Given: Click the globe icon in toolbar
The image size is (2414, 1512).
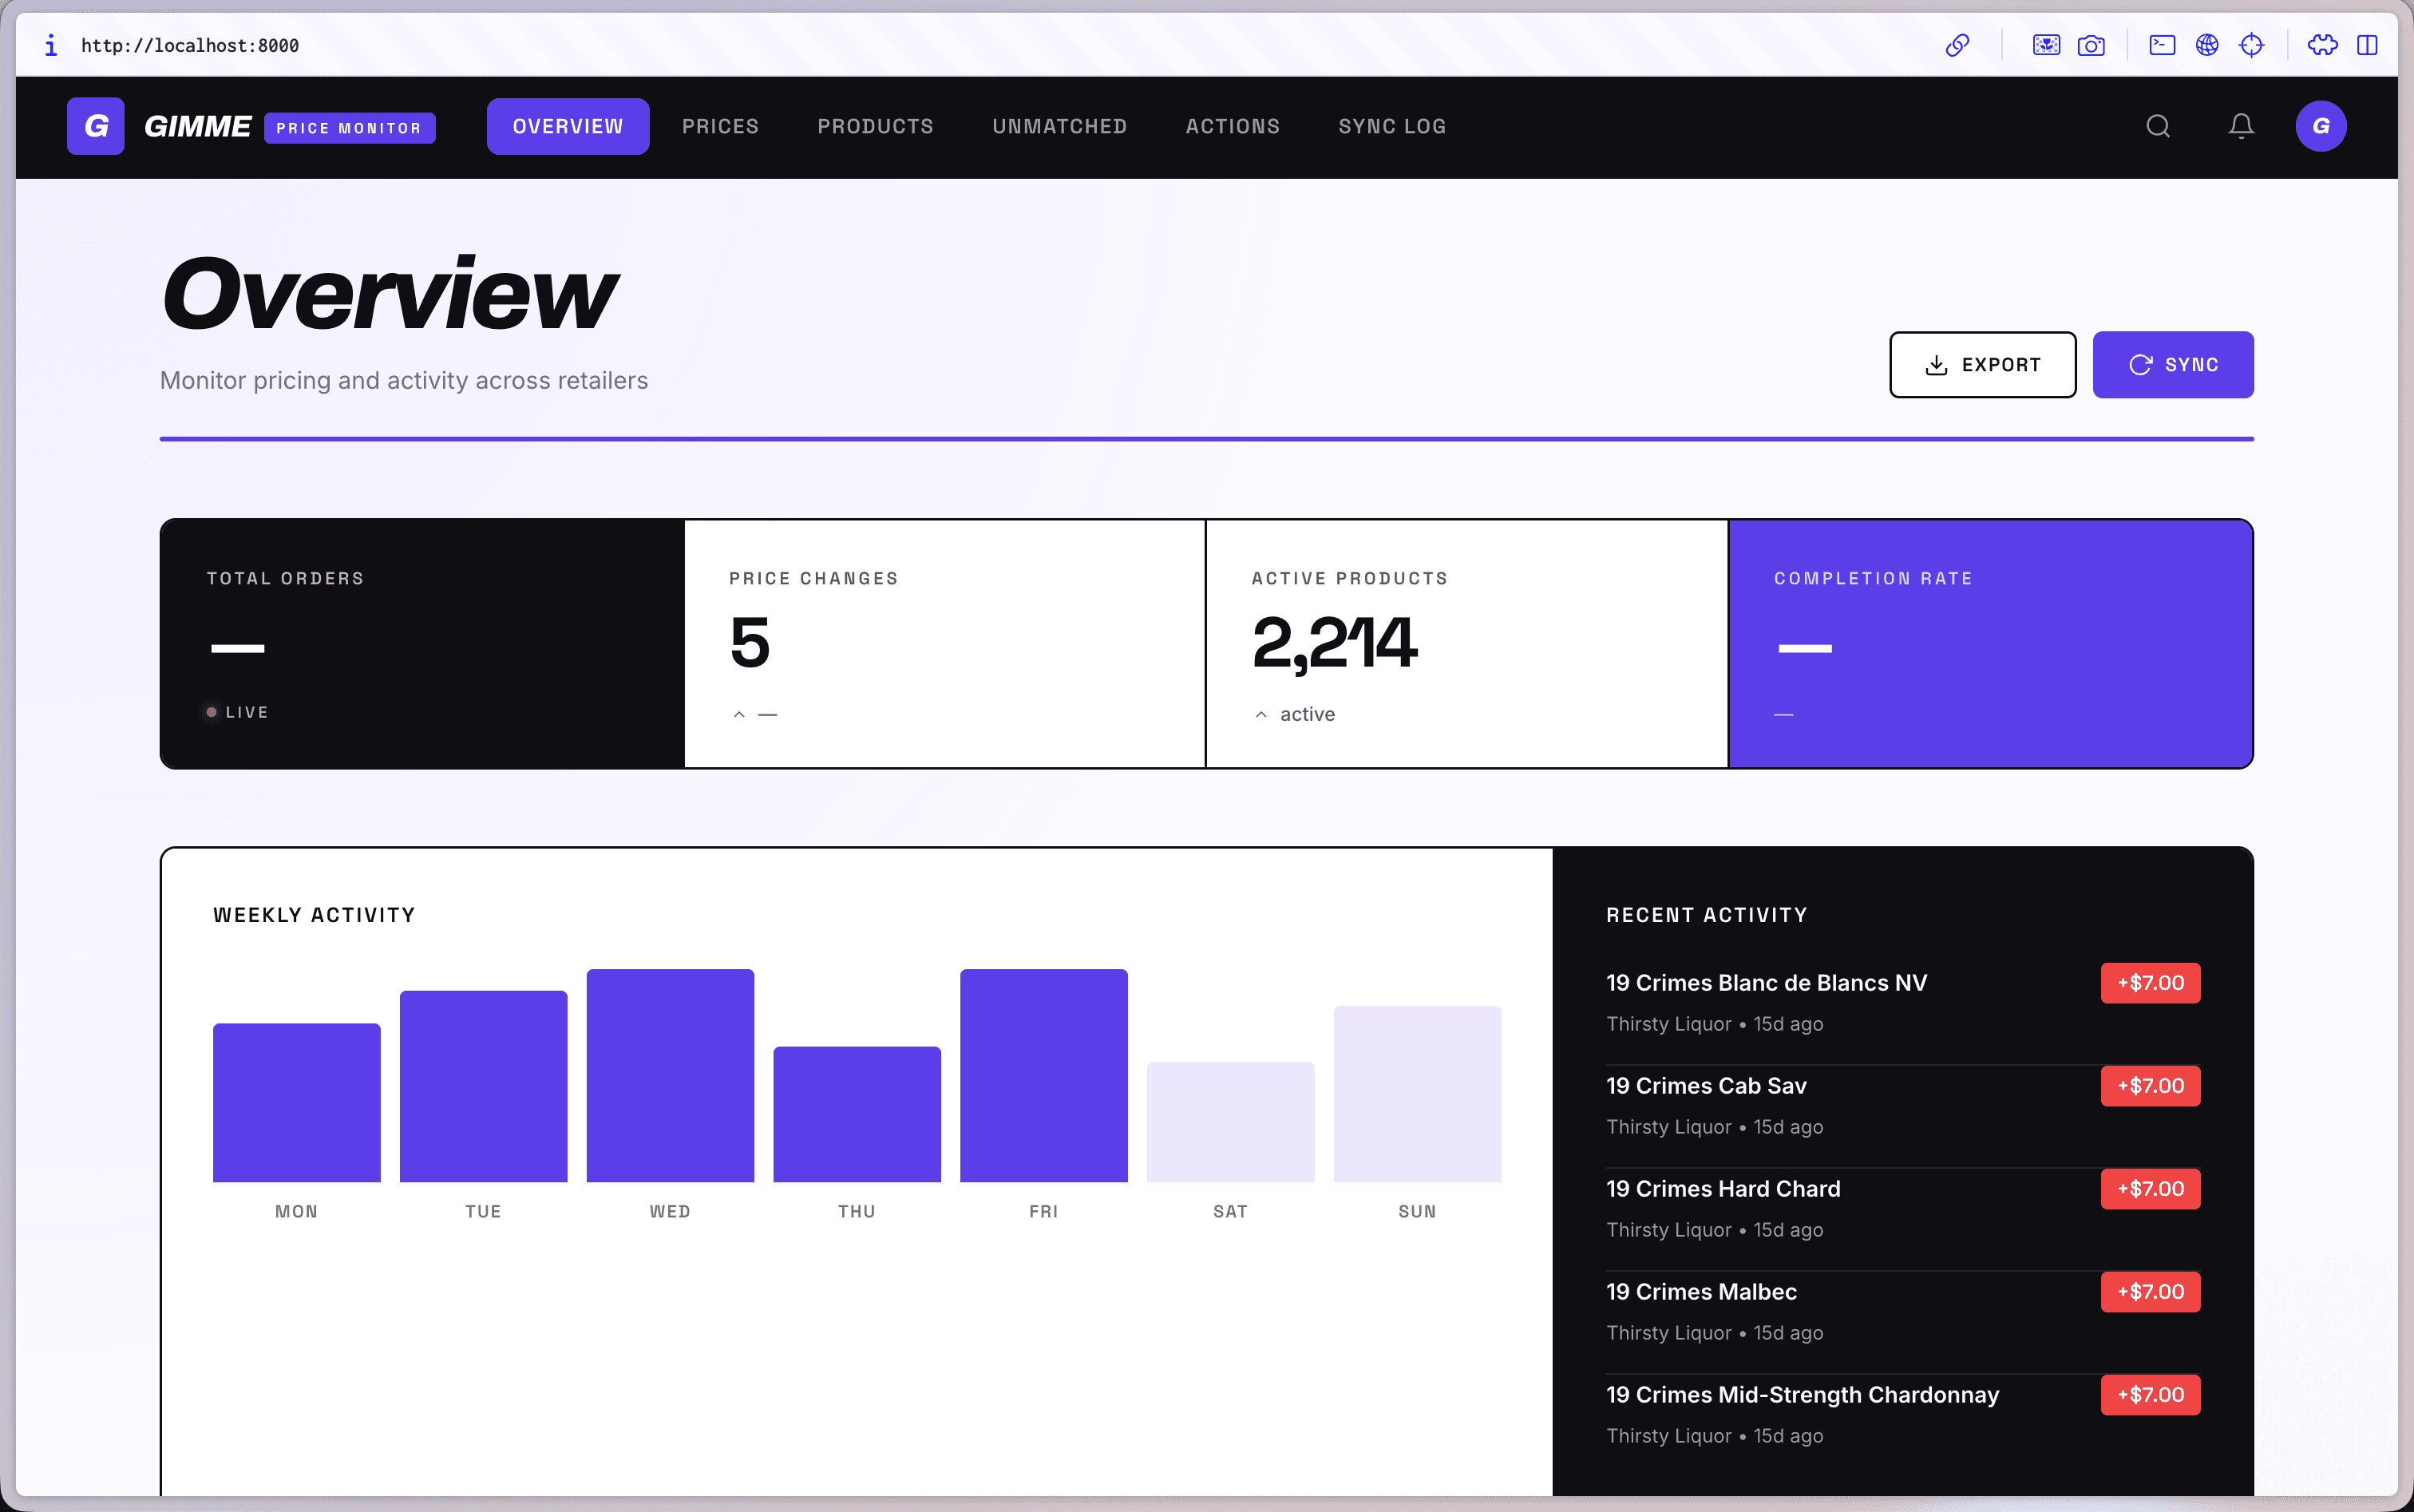Looking at the screenshot, I should coord(2206,45).
